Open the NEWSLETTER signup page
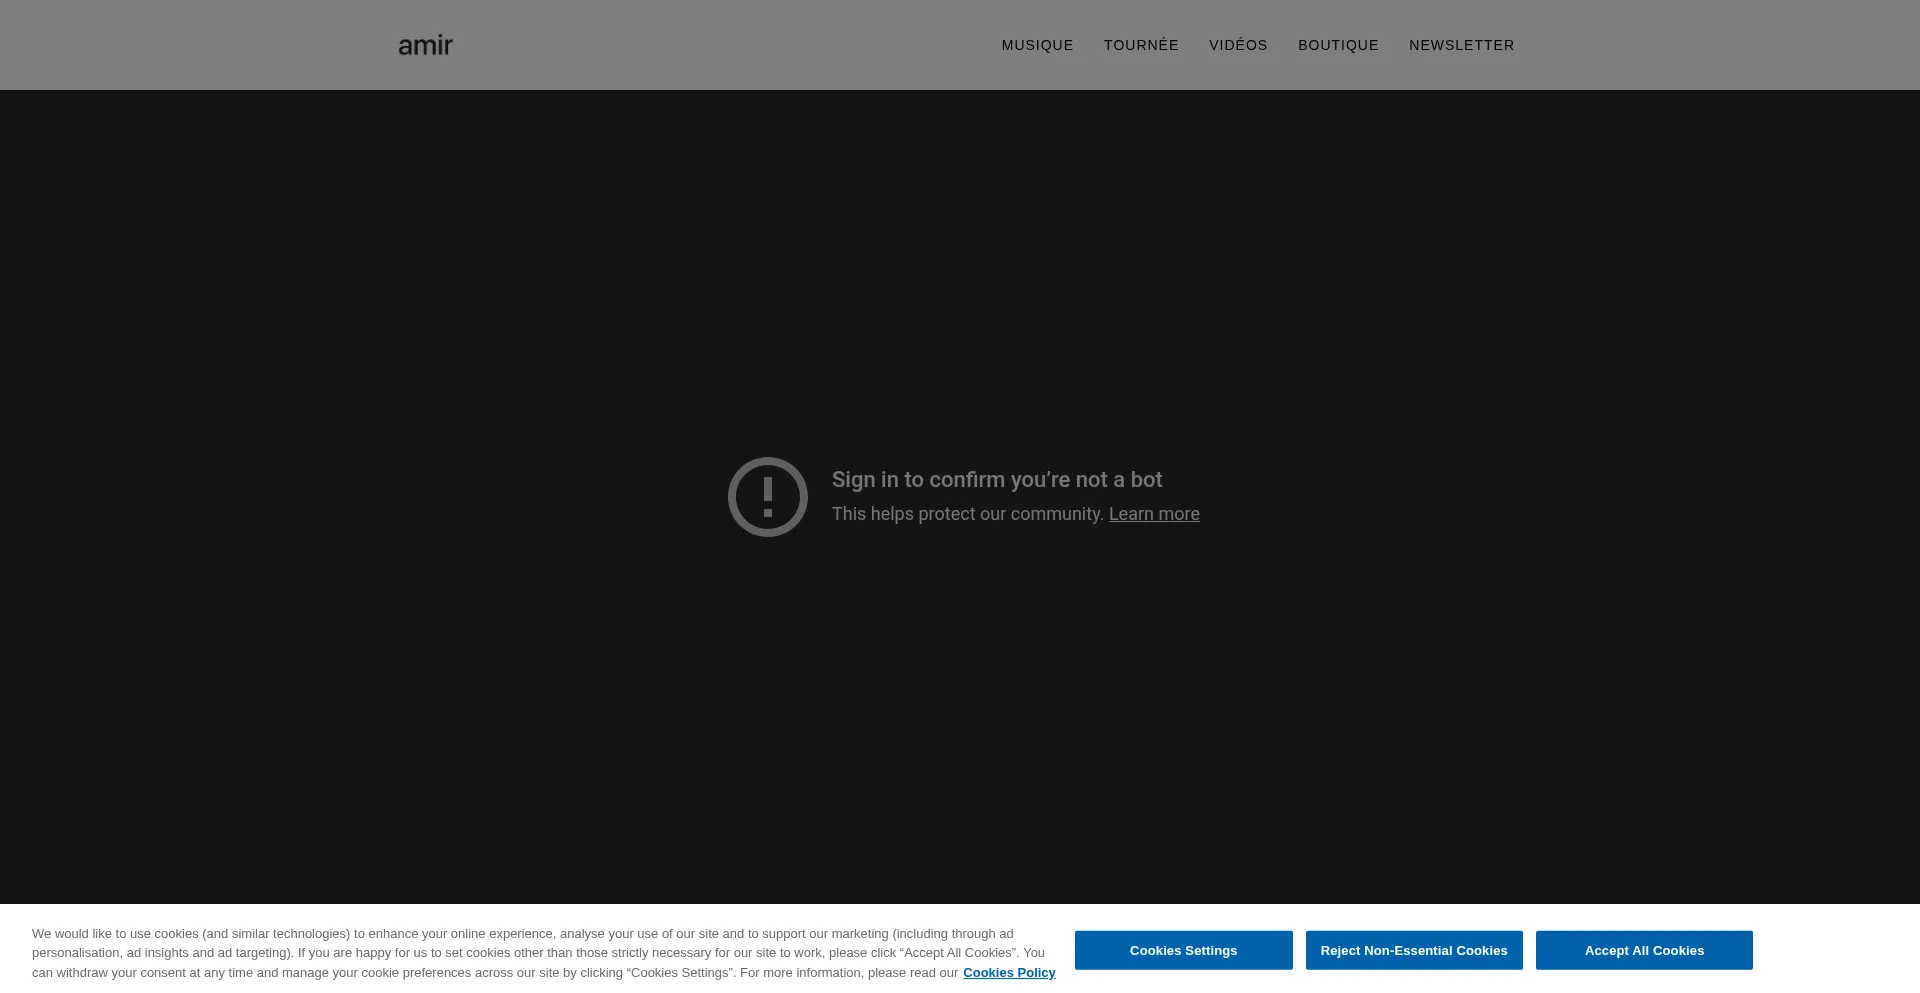Viewport: 1920px width, 993px height. pyautogui.click(x=1461, y=45)
